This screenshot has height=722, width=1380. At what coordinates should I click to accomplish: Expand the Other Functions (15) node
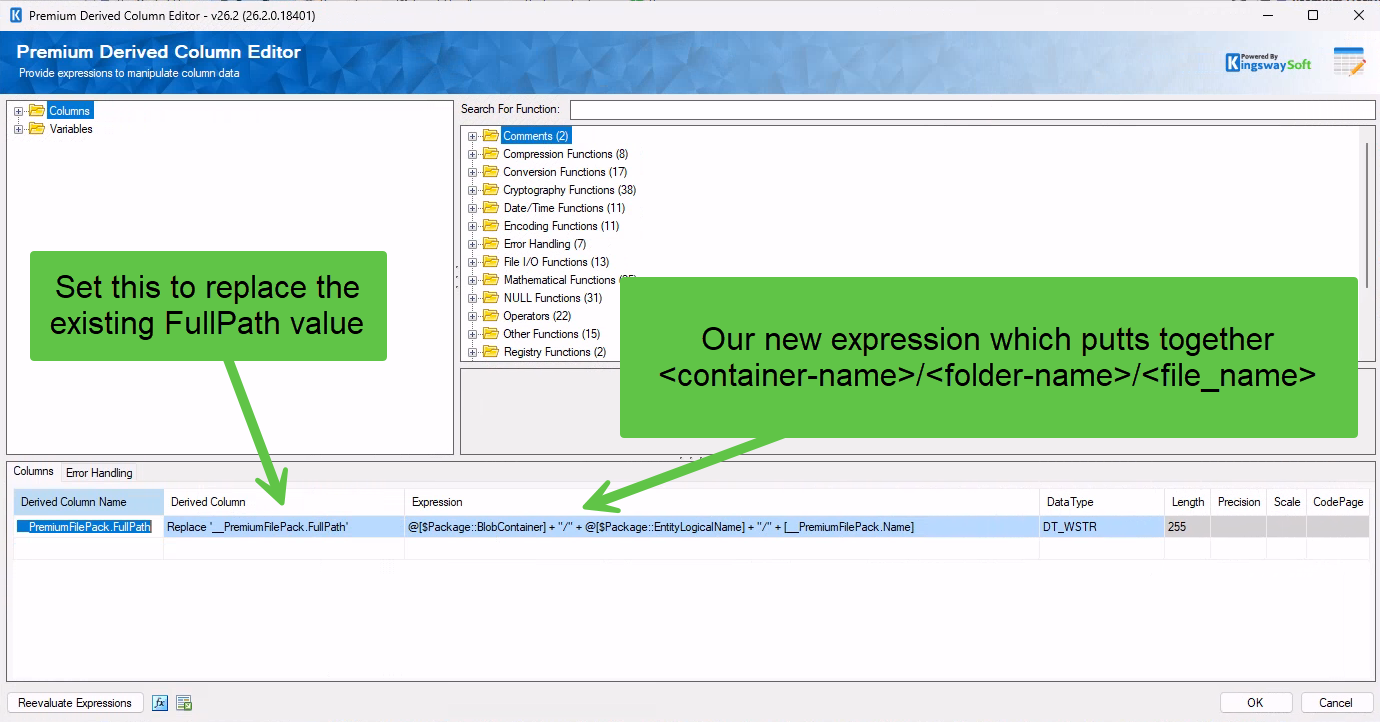click(x=473, y=334)
